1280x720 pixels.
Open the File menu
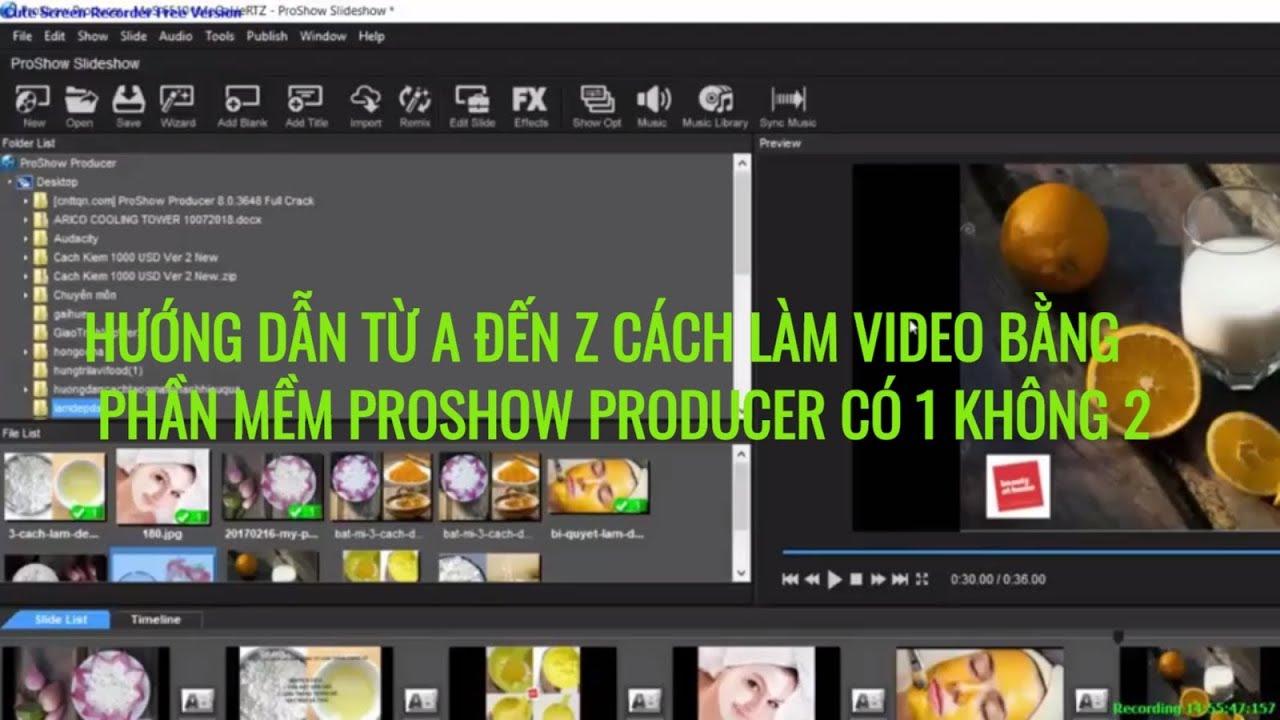(22, 36)
